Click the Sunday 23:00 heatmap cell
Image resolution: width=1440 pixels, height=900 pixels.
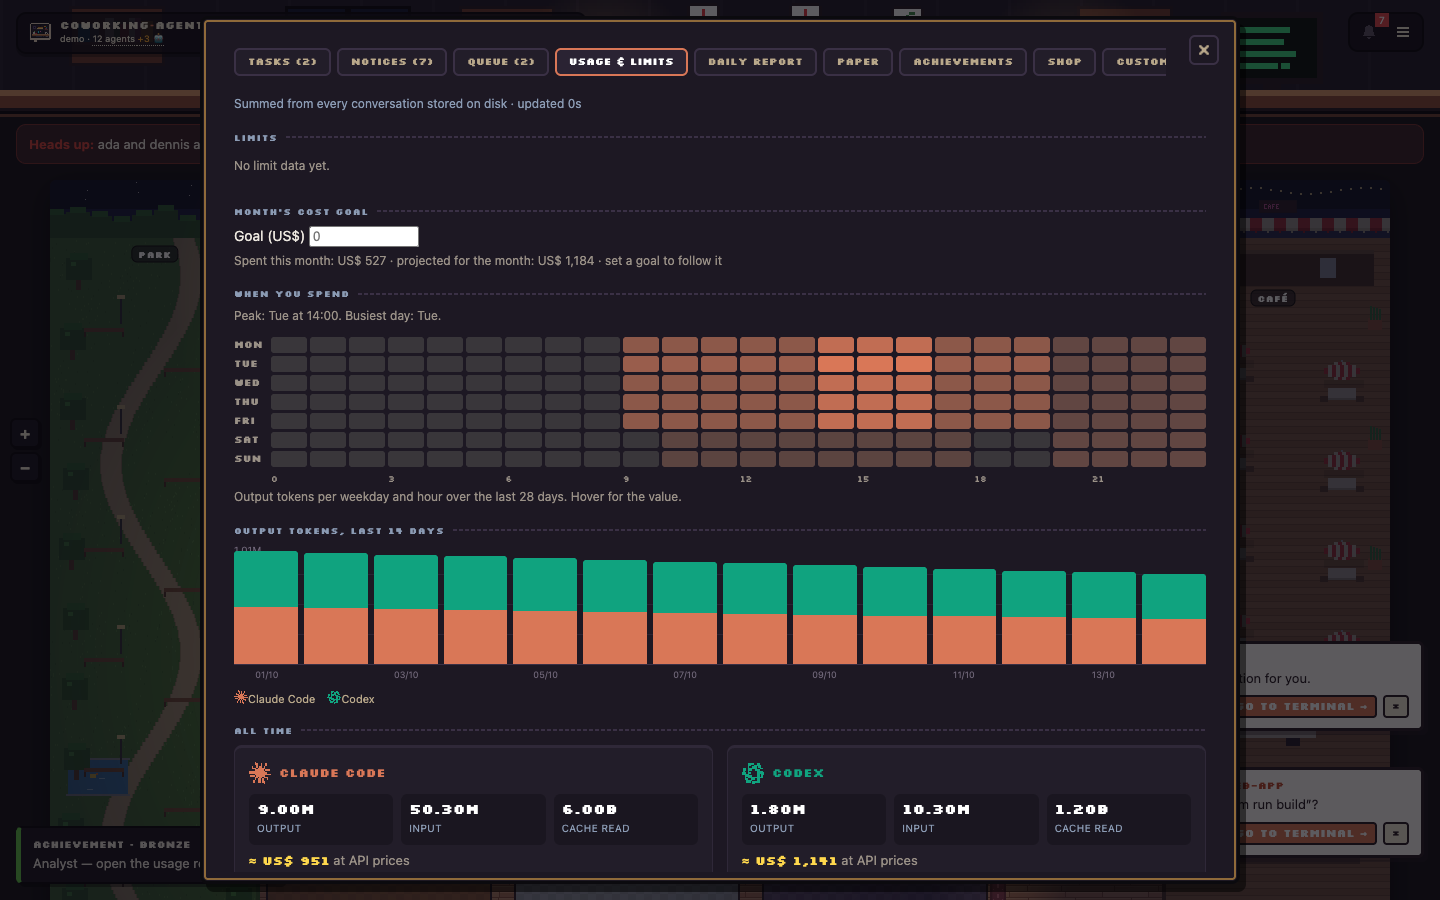(1188, 459)
